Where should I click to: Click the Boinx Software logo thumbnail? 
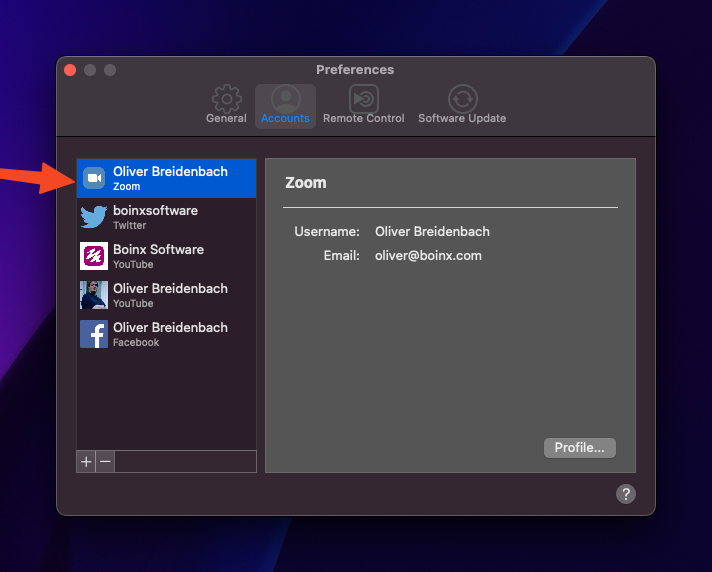tap(94, 256)
